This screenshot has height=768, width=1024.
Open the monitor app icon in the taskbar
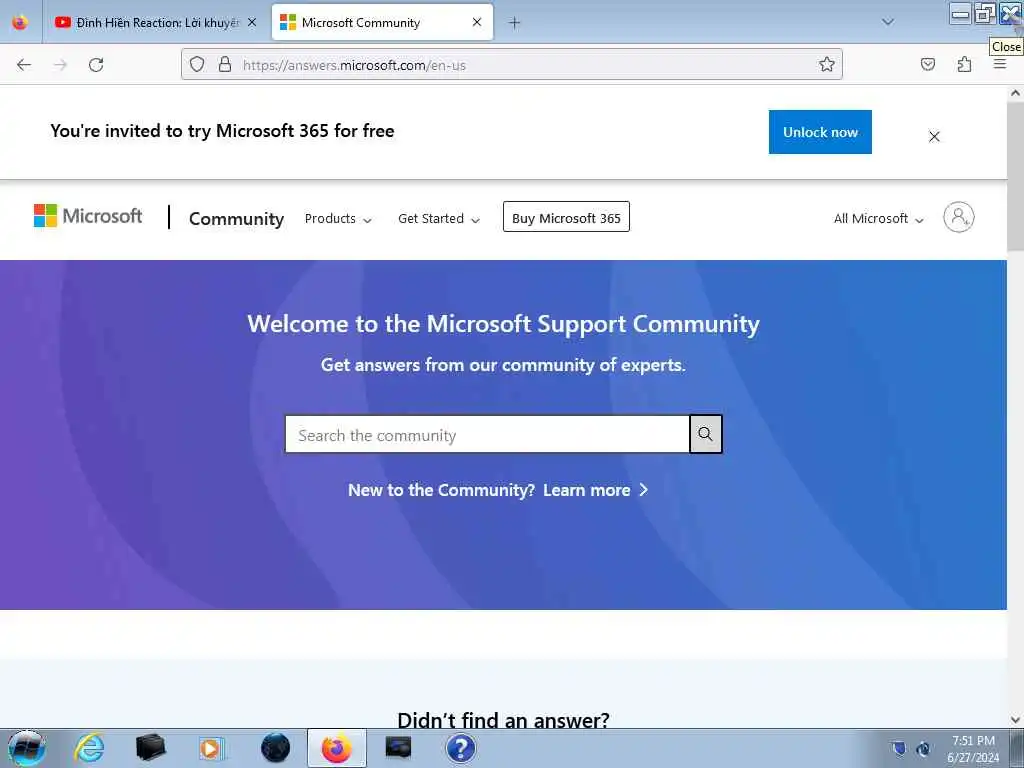point(398,748)
